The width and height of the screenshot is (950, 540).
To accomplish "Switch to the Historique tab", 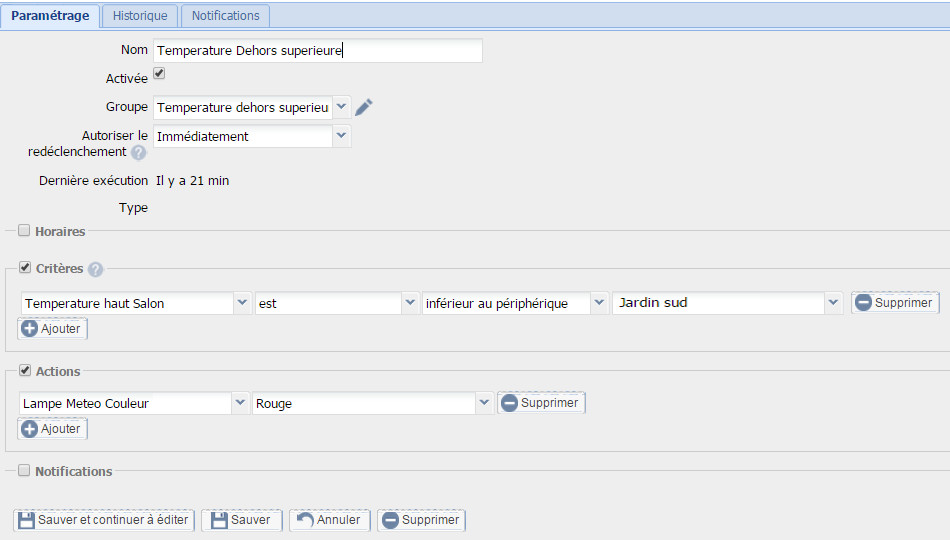I will 140,16.
